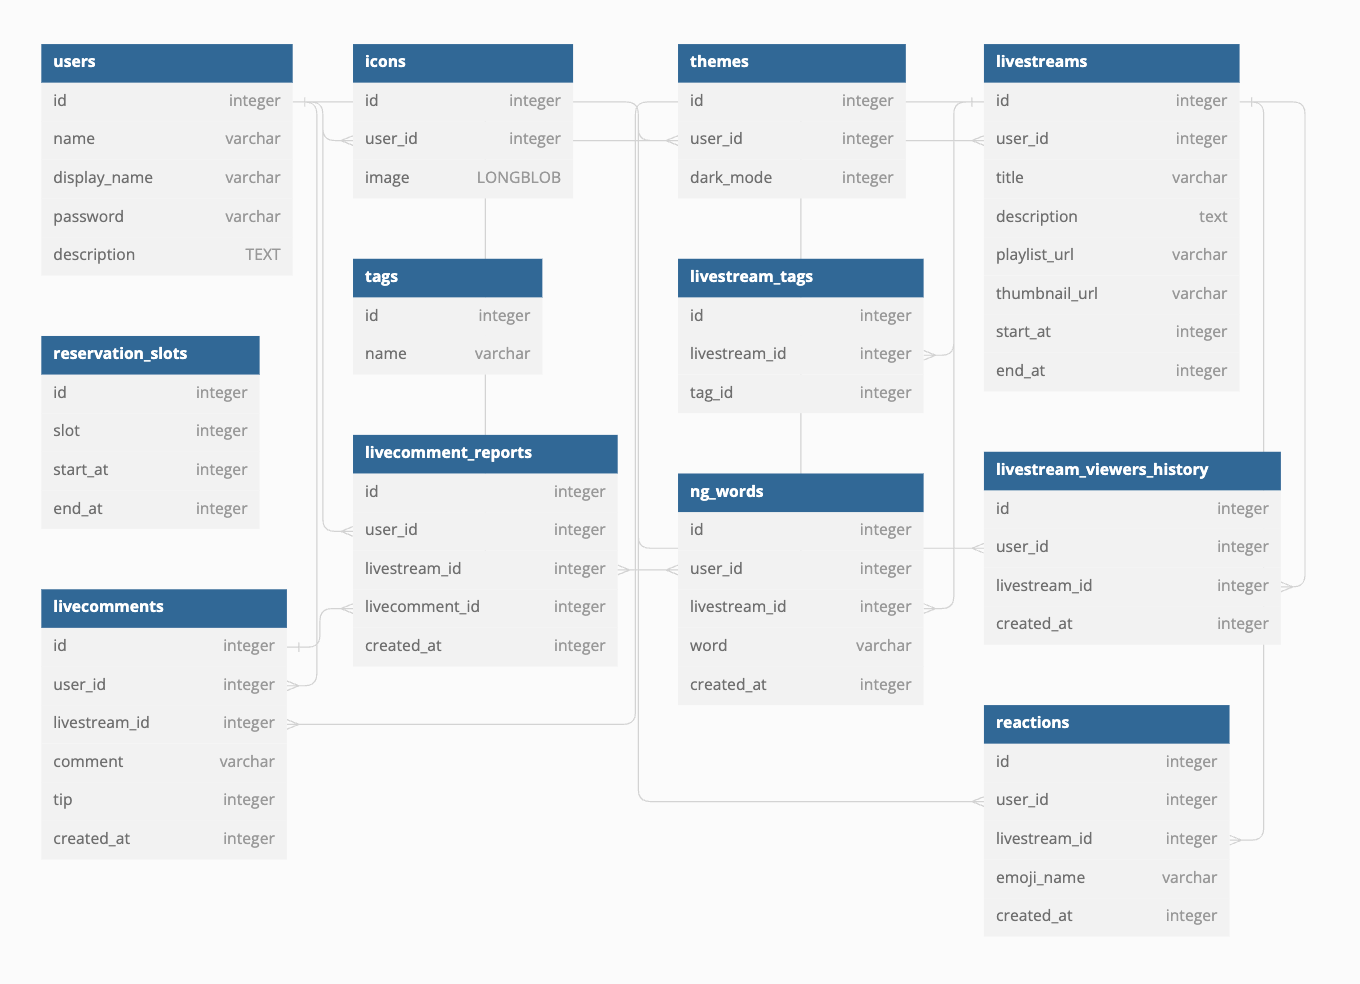Select the icons table header
Viewport: 1360px width, 984px height.
point(463,62)
